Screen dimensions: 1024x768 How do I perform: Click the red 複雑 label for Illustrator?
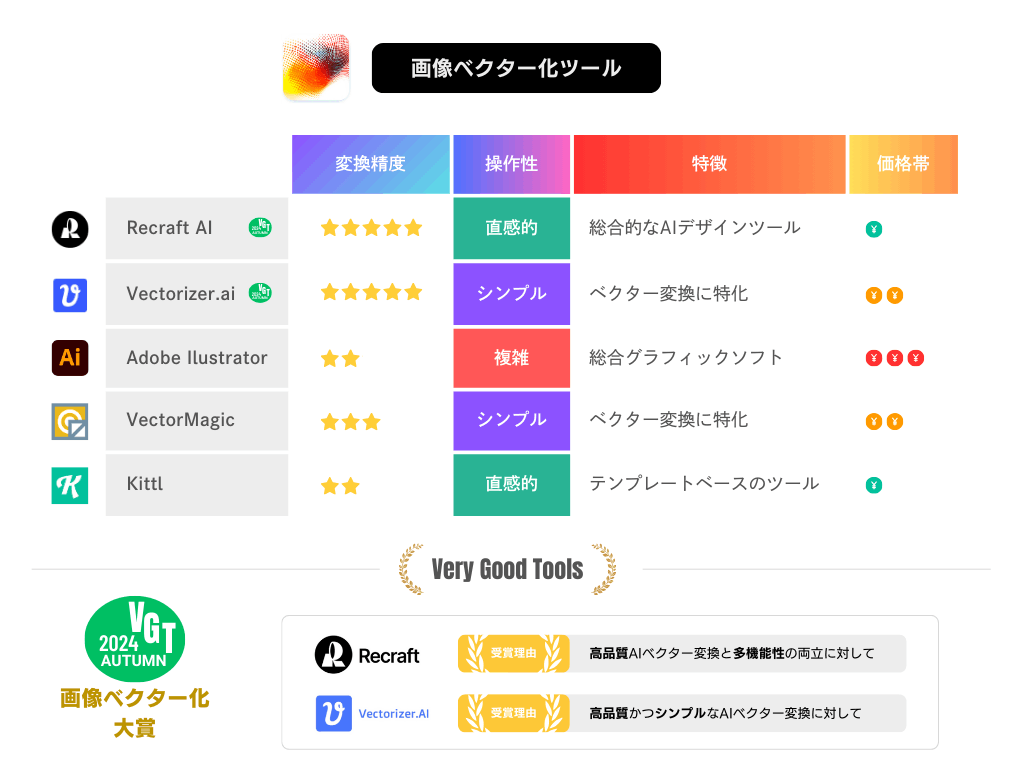pos(511,358)
